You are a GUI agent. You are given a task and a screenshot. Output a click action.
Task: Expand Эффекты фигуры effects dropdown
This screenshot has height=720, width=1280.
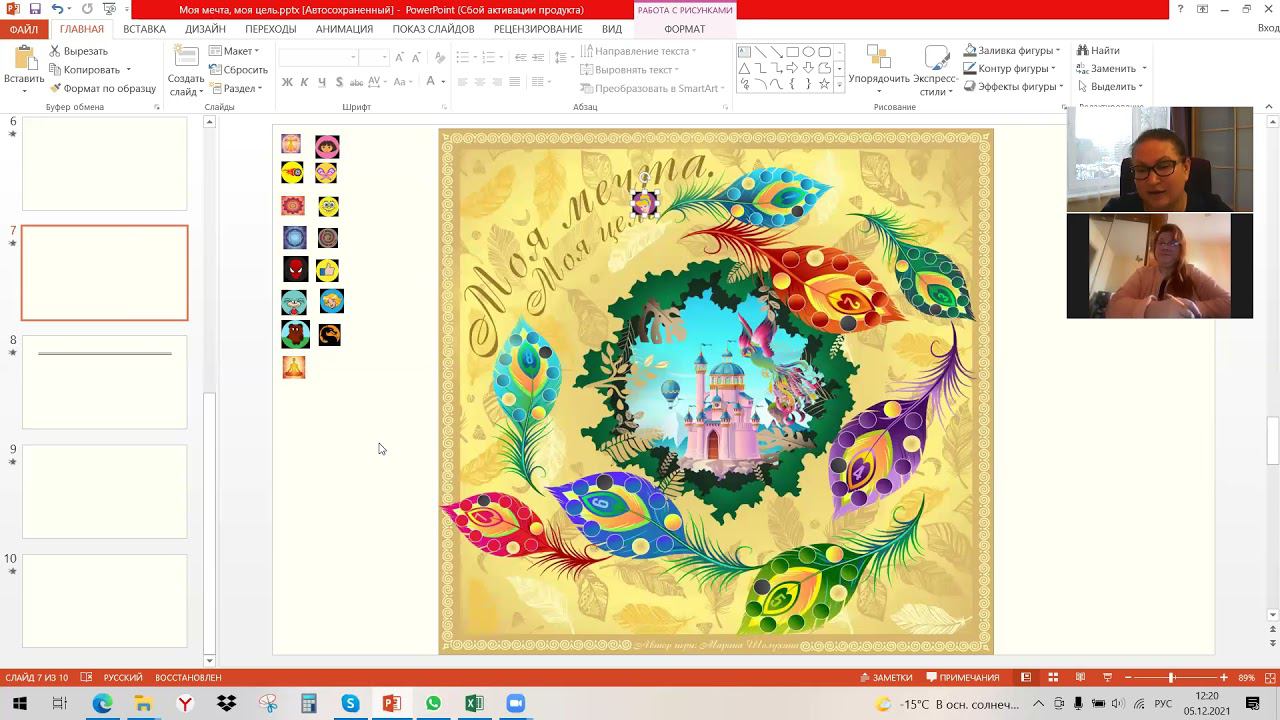tap(1014, 86)
